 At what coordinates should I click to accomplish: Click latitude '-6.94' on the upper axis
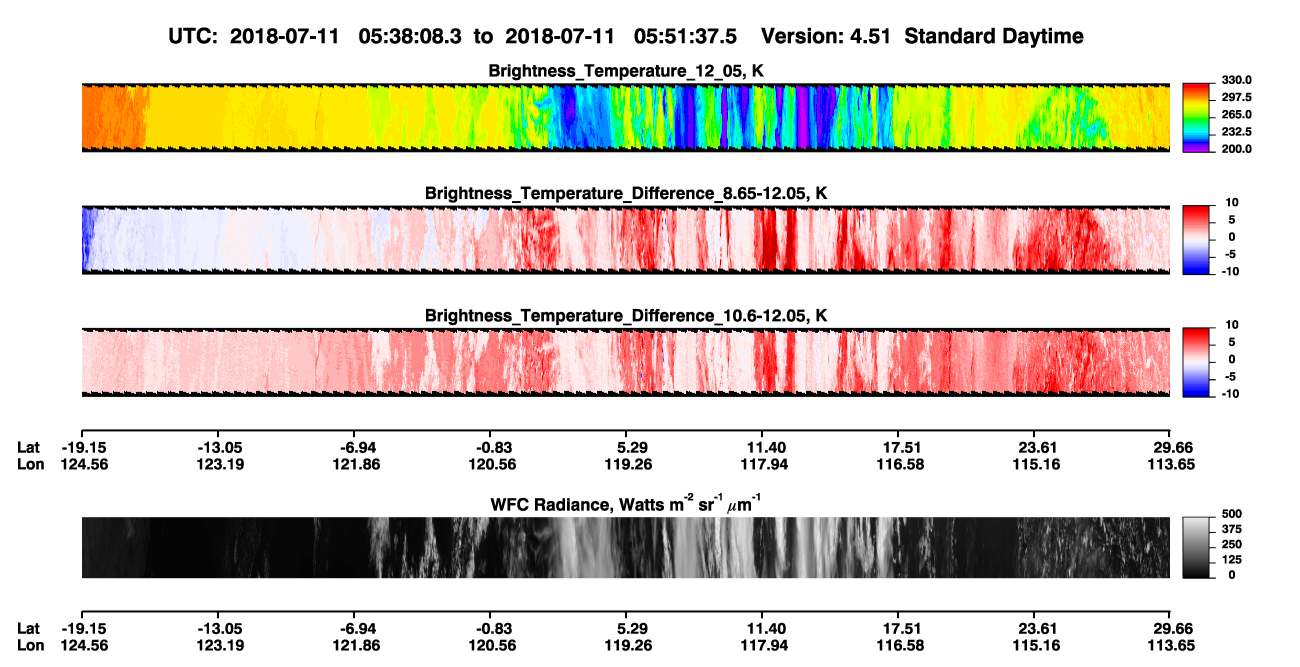(358, 448)
